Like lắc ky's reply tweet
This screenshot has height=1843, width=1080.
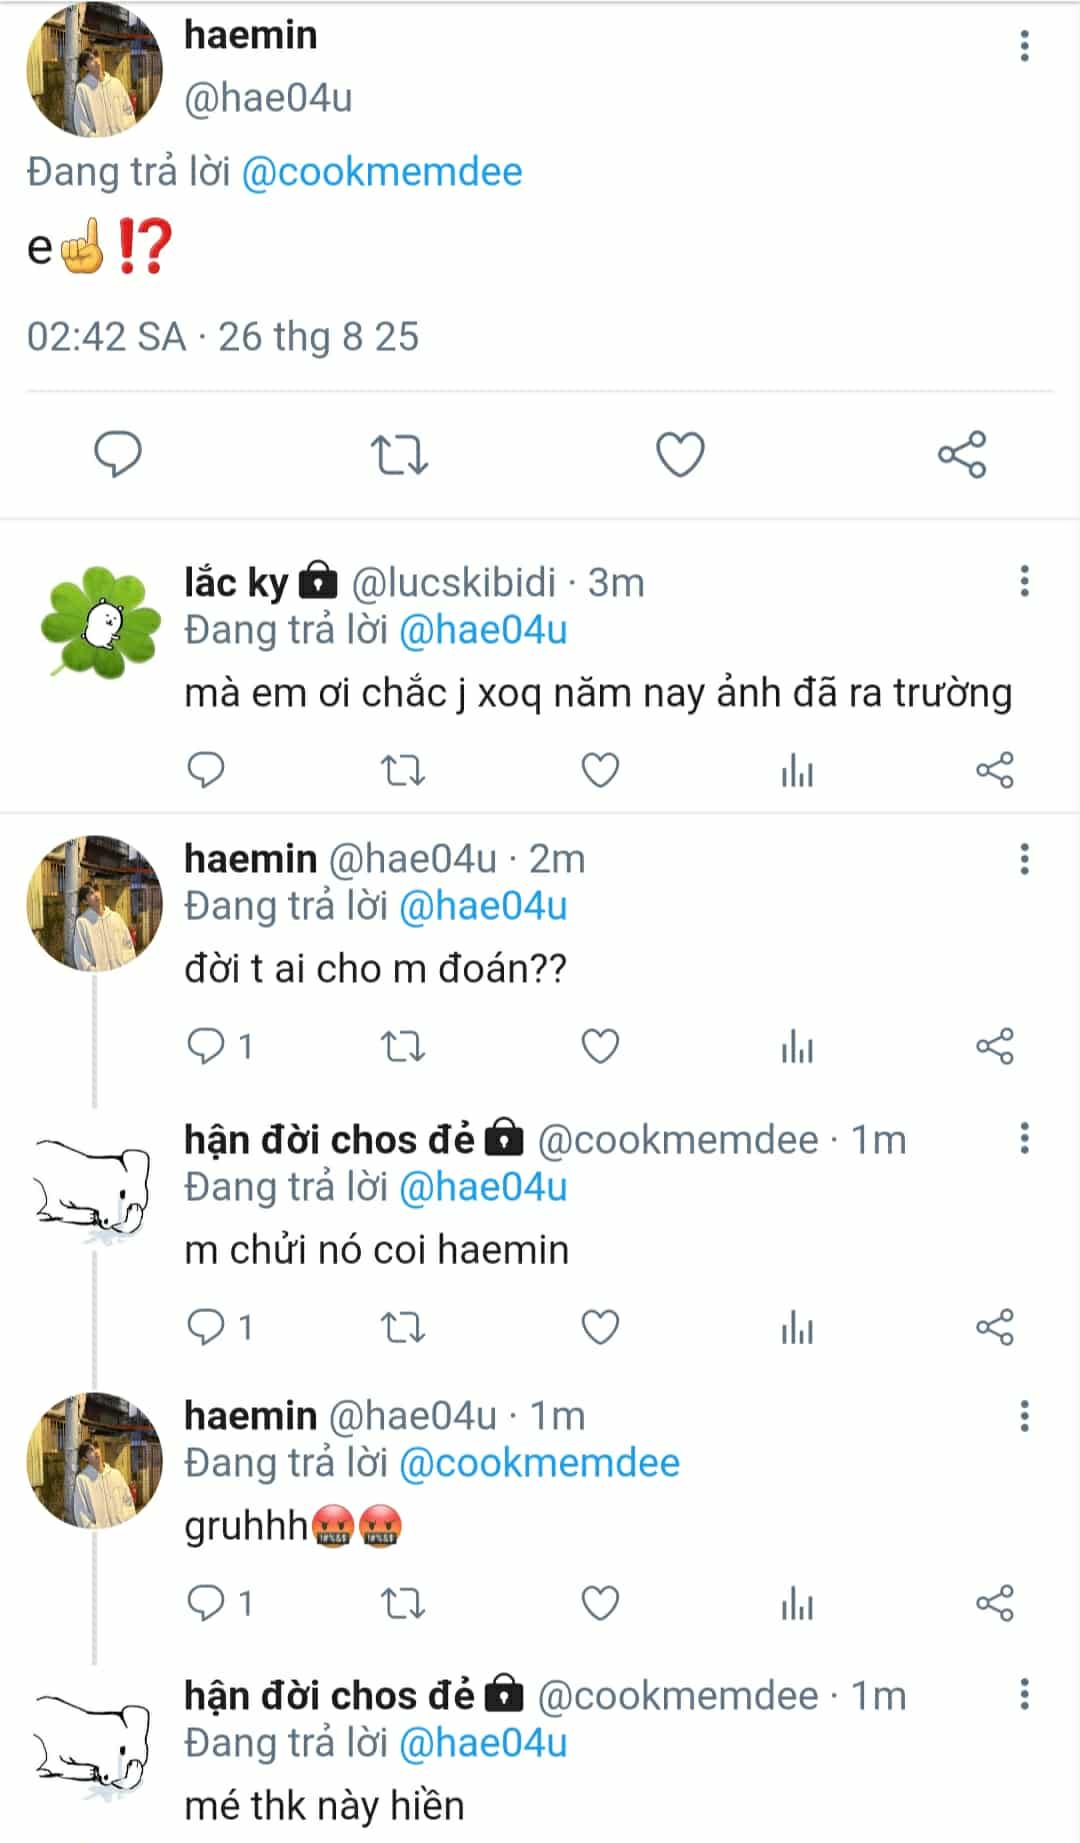click(600, 770)
